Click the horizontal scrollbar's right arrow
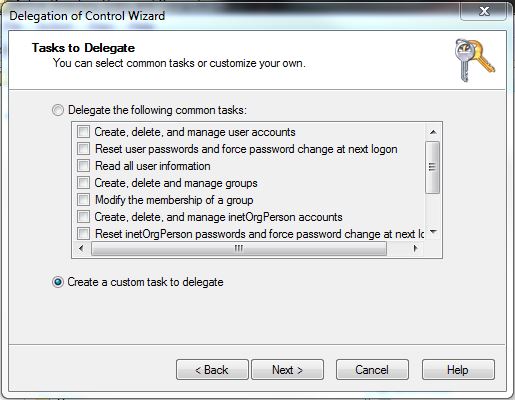 (x=415, y=248)
